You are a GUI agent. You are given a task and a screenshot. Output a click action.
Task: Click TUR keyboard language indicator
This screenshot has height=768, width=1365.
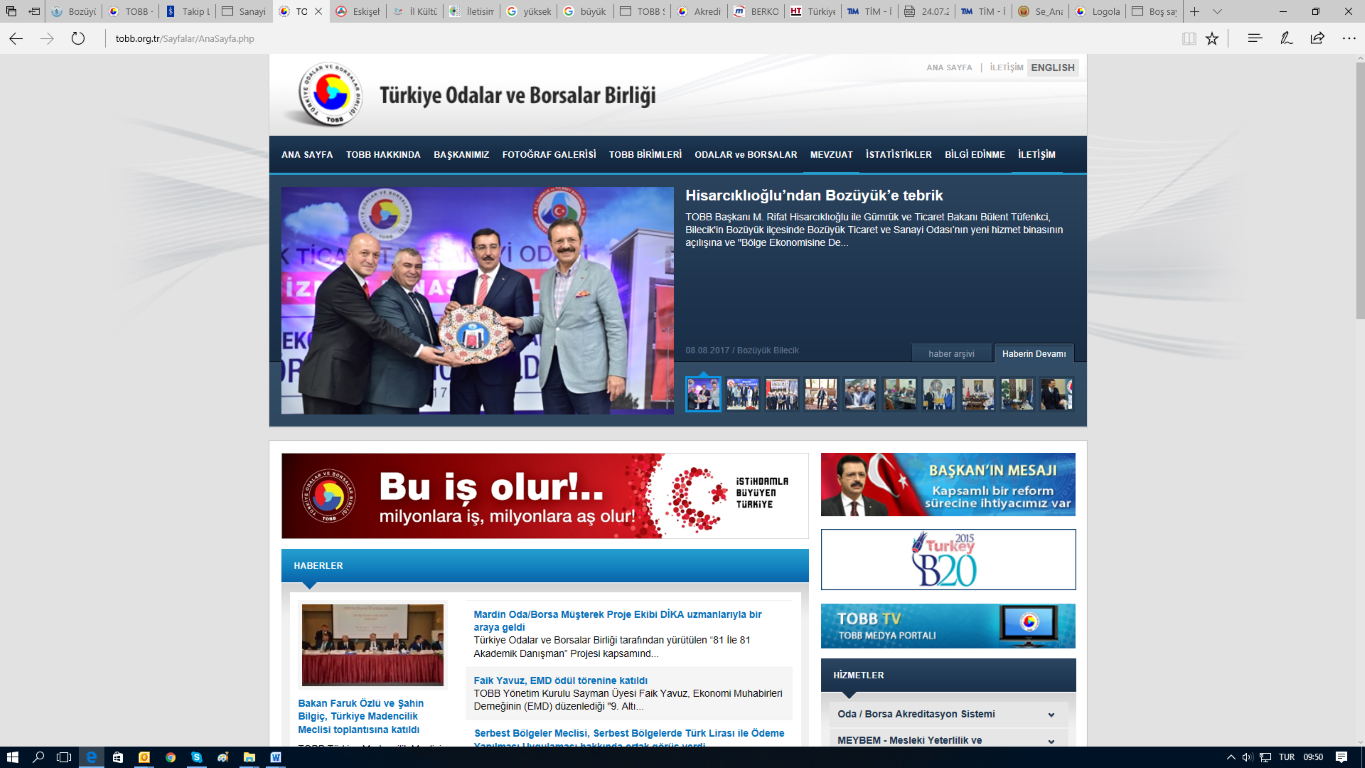(x=1286, y=757)
